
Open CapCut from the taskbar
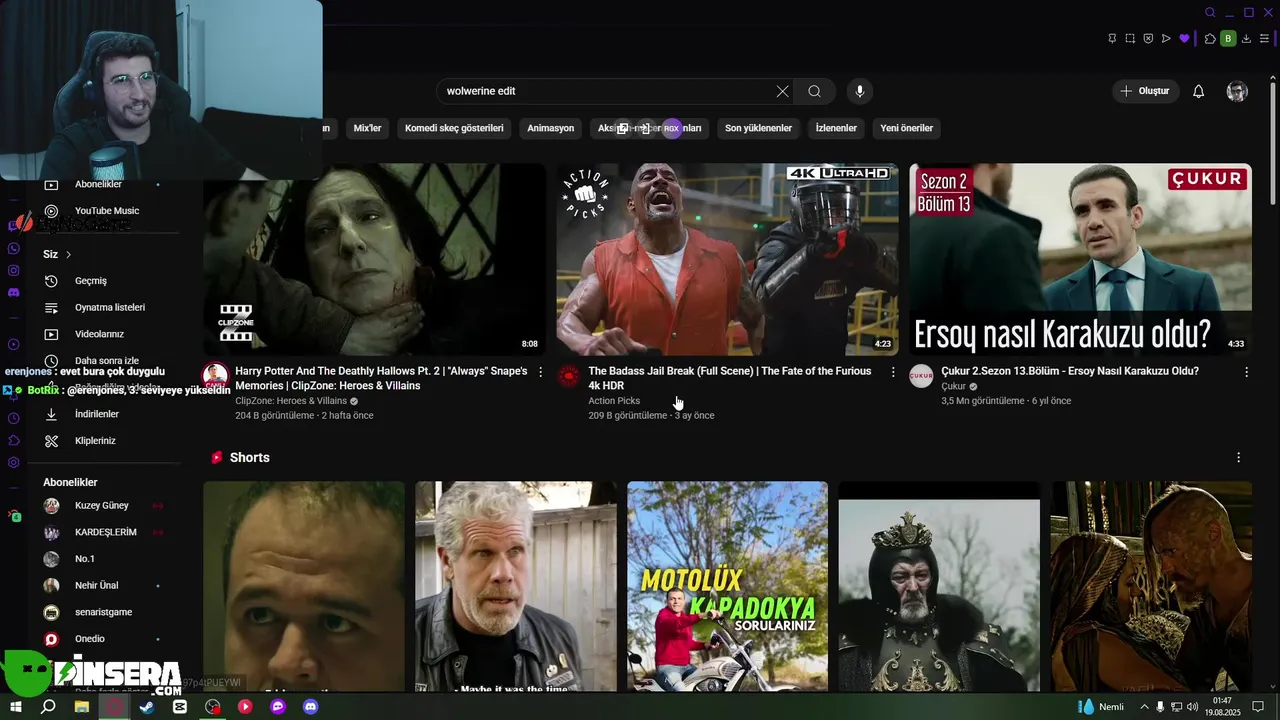click(180, 706)
